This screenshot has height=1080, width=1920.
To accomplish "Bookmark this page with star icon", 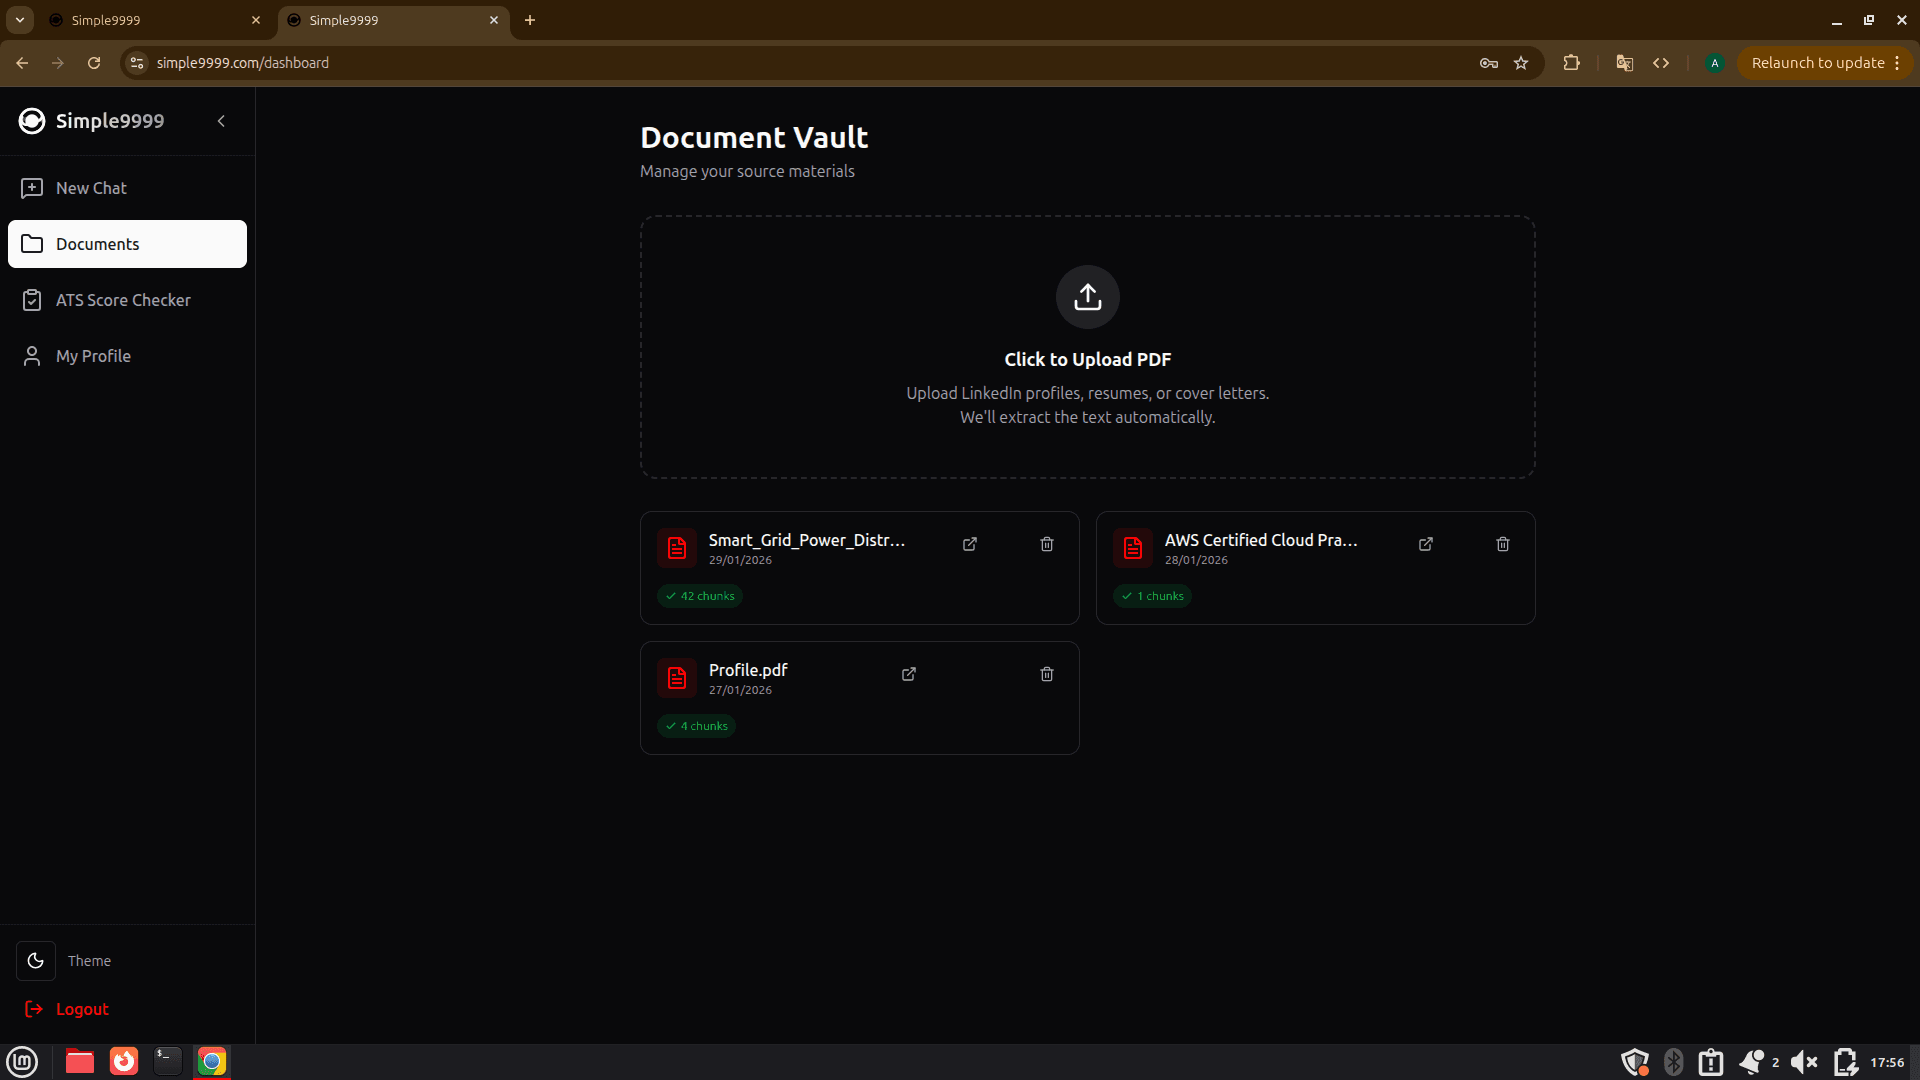I will click(1521, 63).
